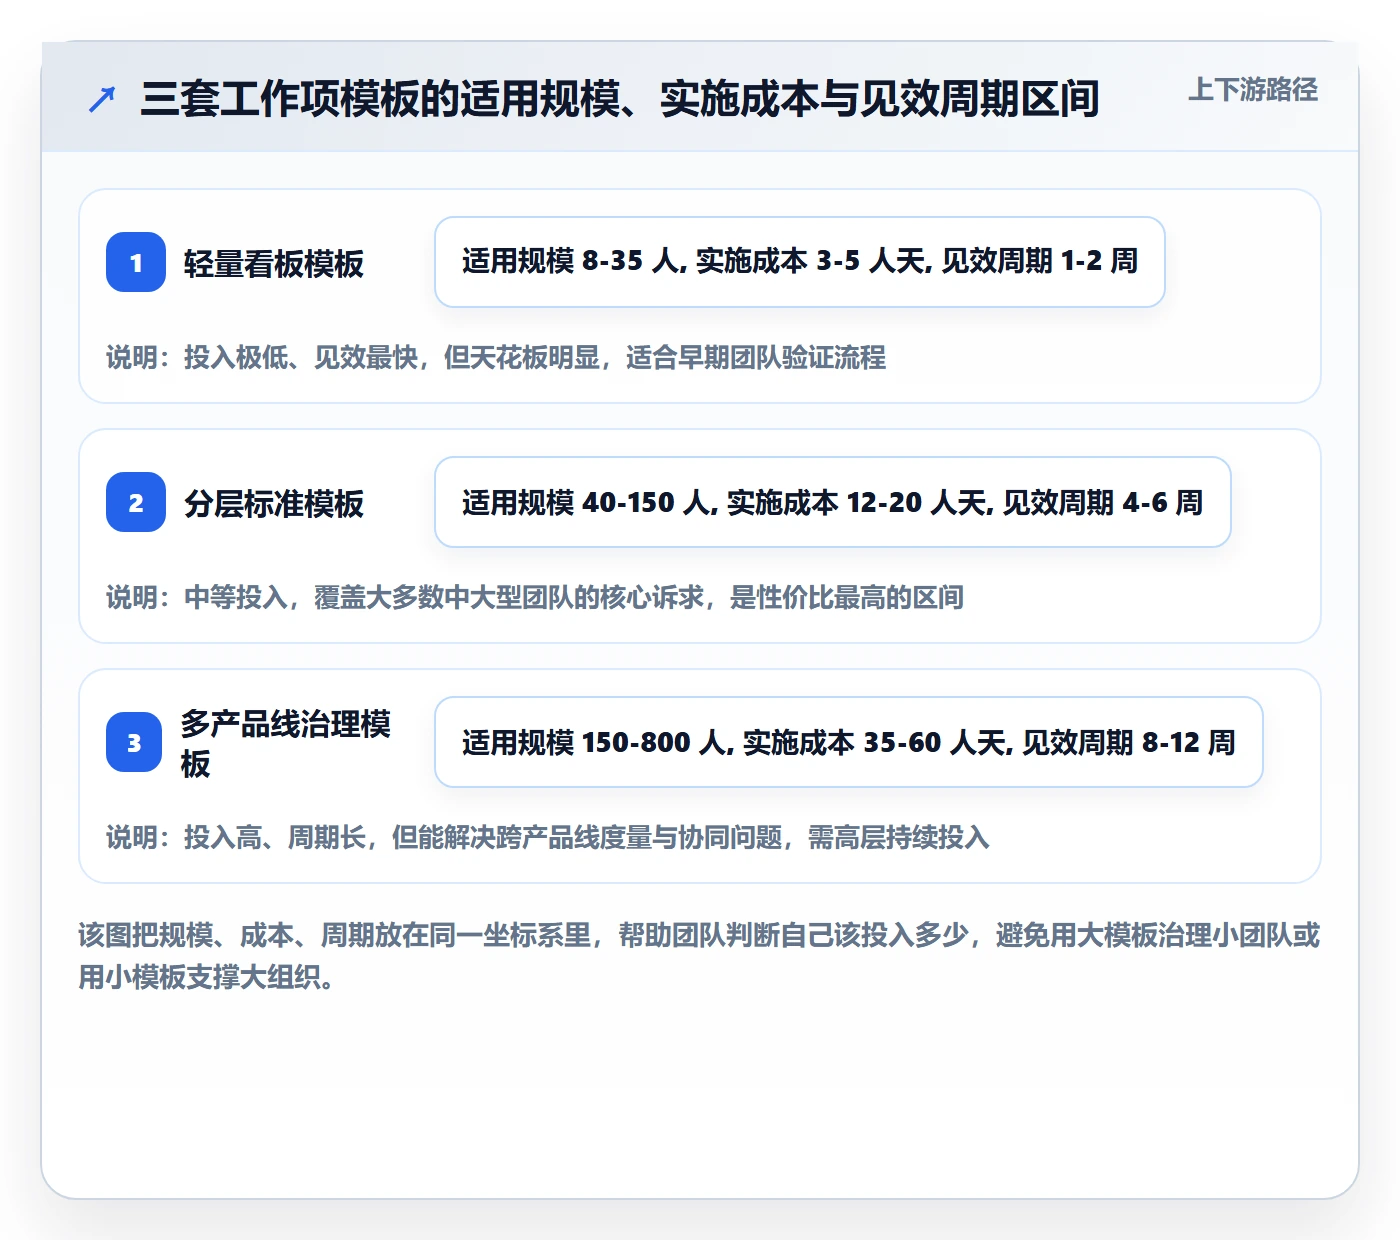Click the heading 三套工作项模板的适用规模

[620, 99]
